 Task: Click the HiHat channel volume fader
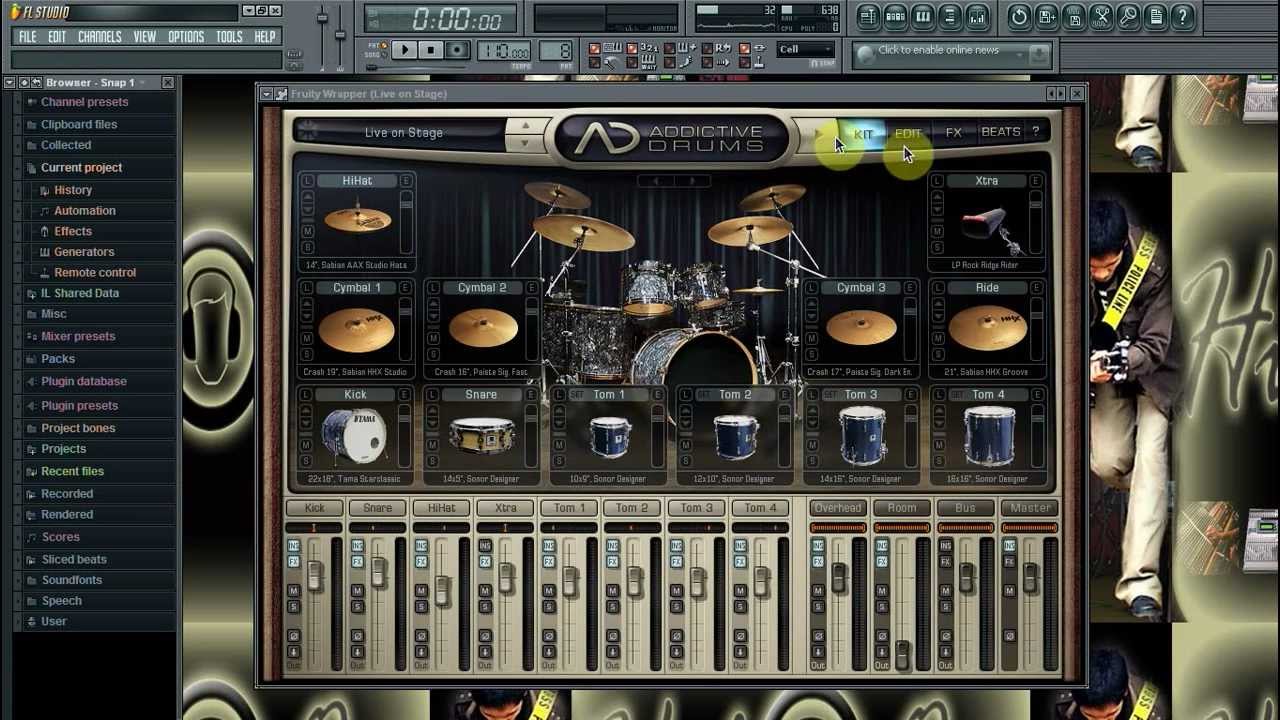(x=442, y=590)
